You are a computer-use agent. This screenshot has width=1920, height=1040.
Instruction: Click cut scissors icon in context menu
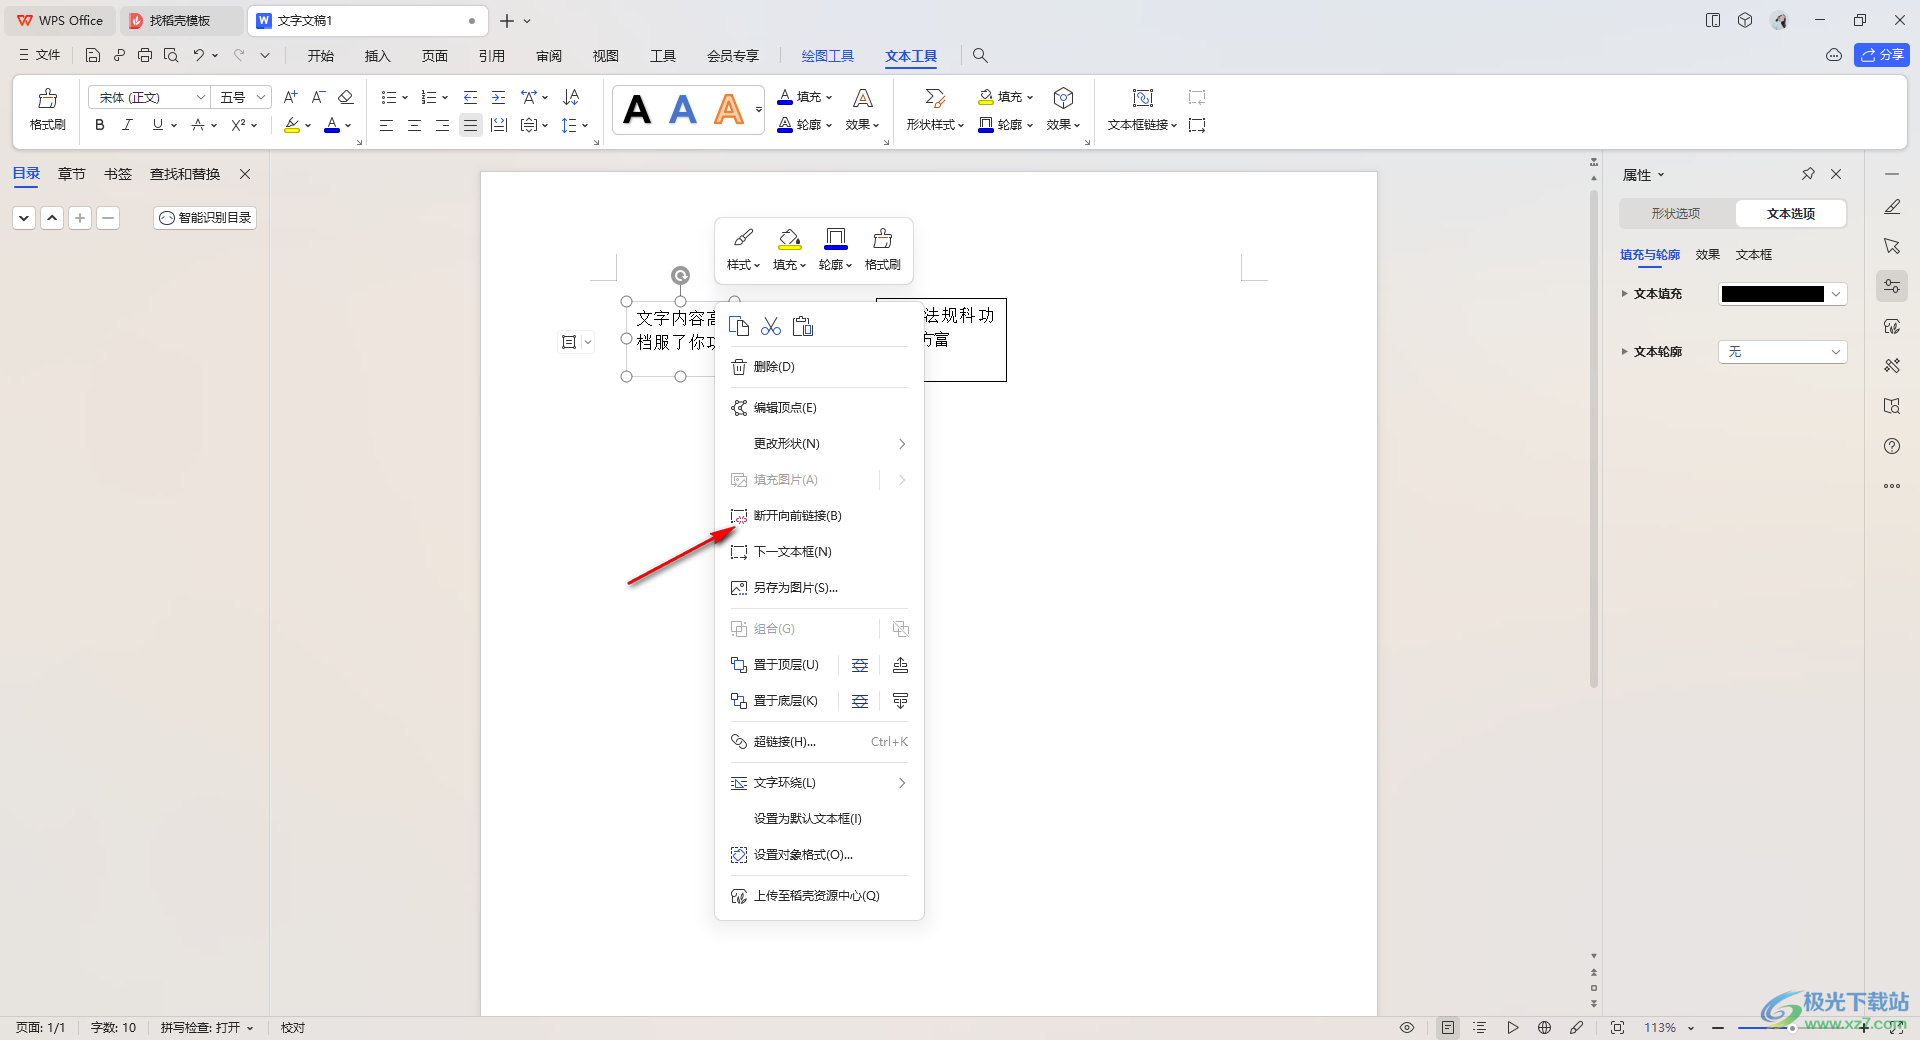tap(771, 326)
